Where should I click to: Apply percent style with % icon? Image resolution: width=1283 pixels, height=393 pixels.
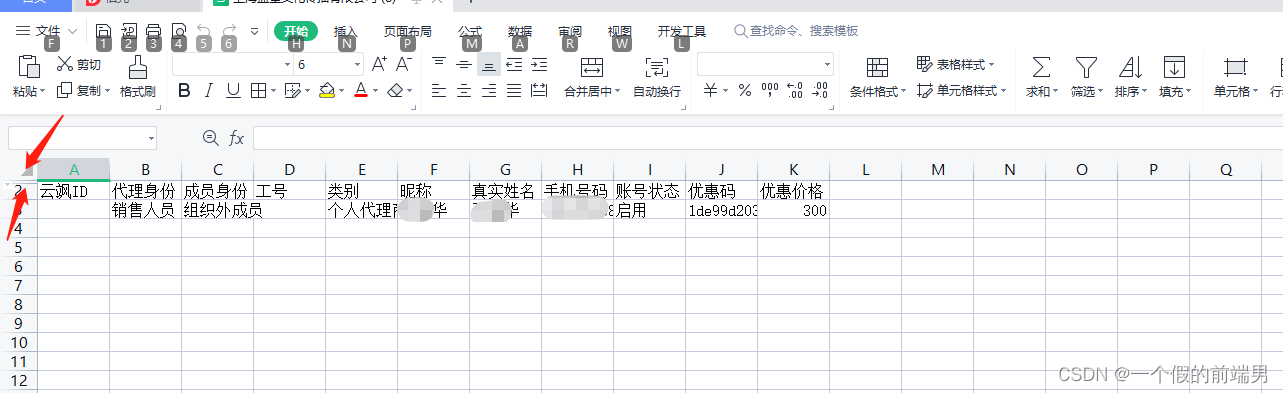coord(744,91)
